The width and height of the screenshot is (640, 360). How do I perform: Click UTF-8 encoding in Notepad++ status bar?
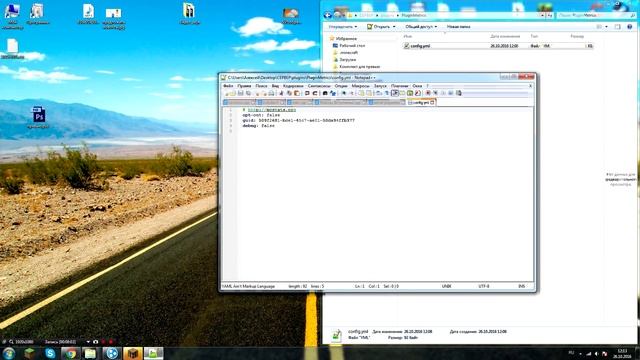(x=484, y=287)
